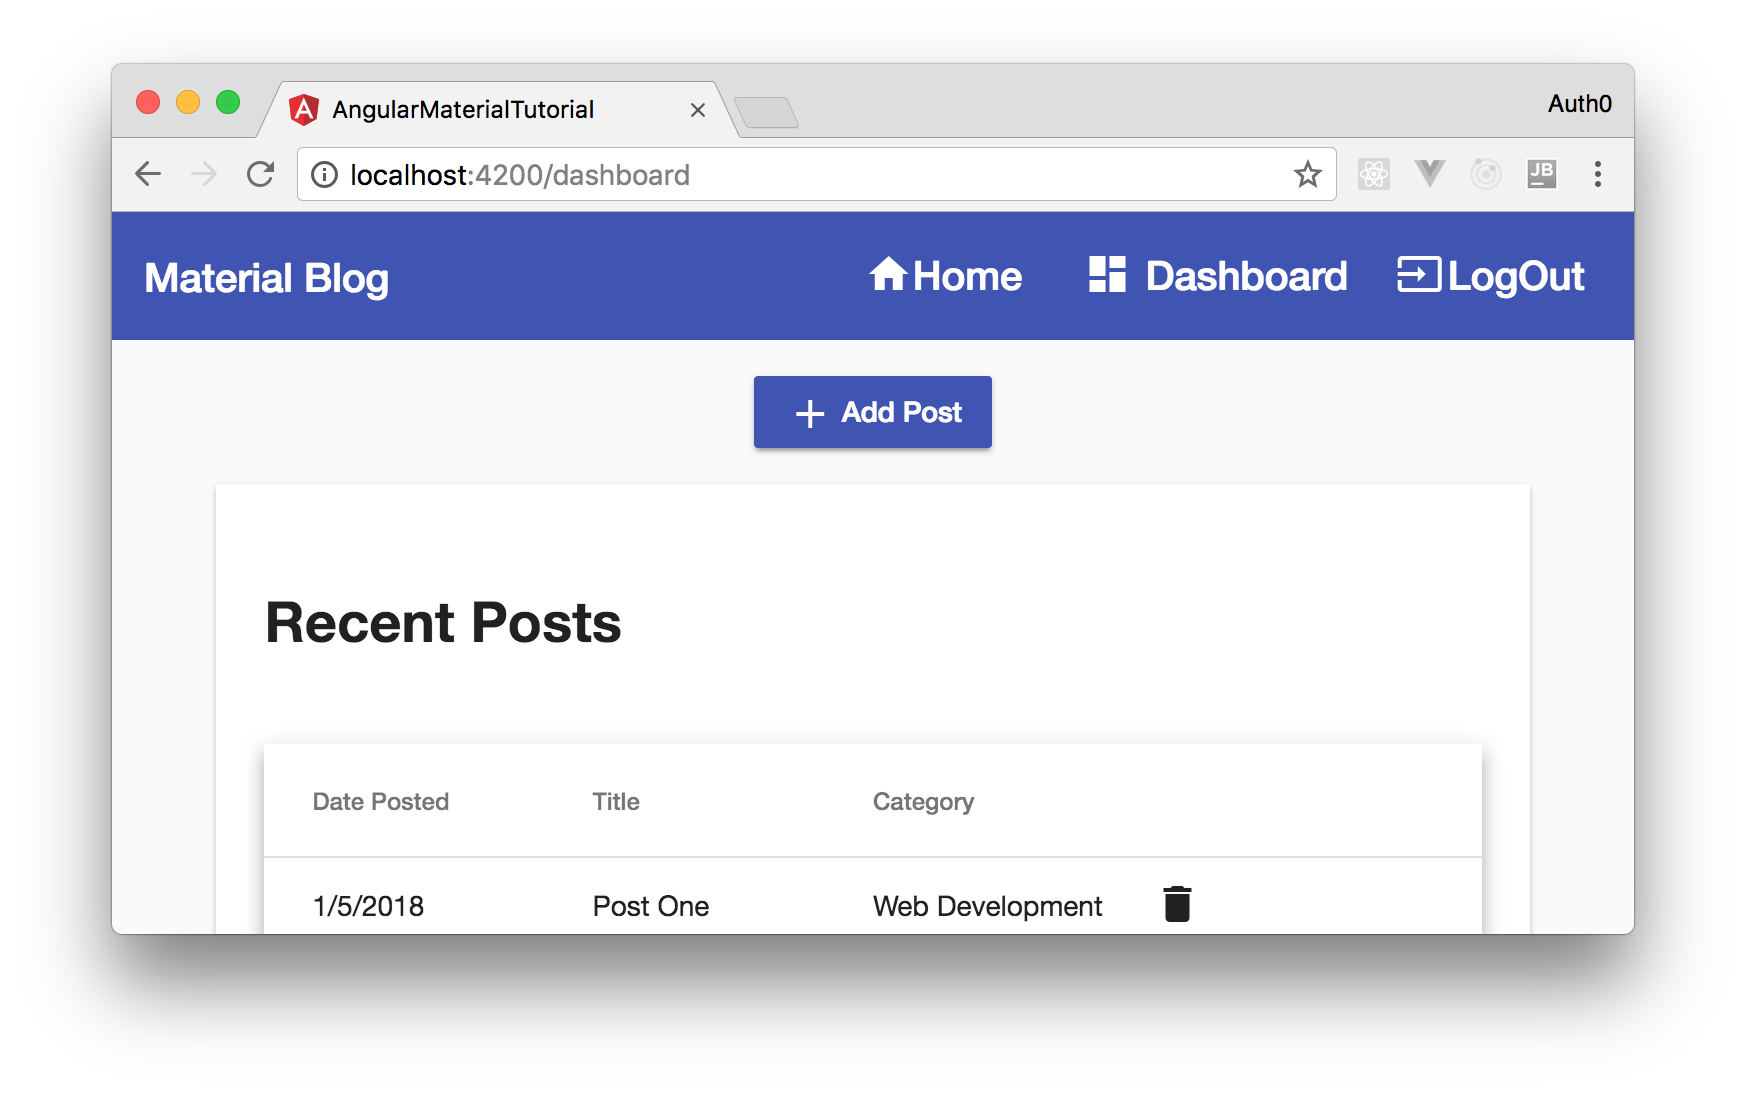Reload the dashboard page
1746x1094 pixels.
pyautogui.click(x=261, y=174)
